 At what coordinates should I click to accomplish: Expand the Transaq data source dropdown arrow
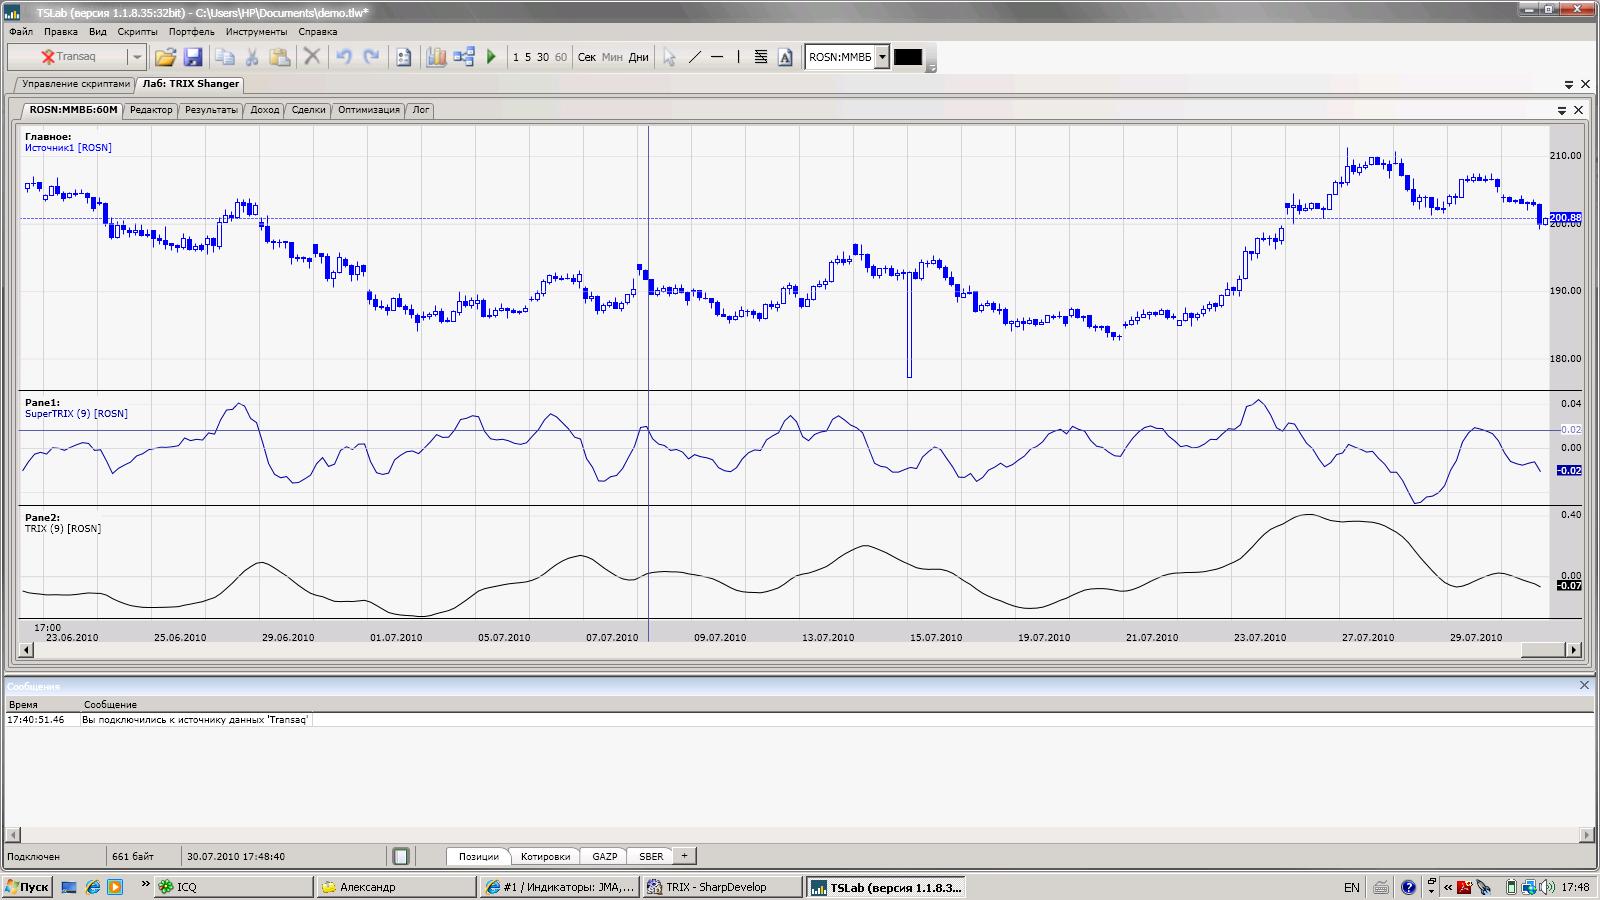(x=137, y=57)
